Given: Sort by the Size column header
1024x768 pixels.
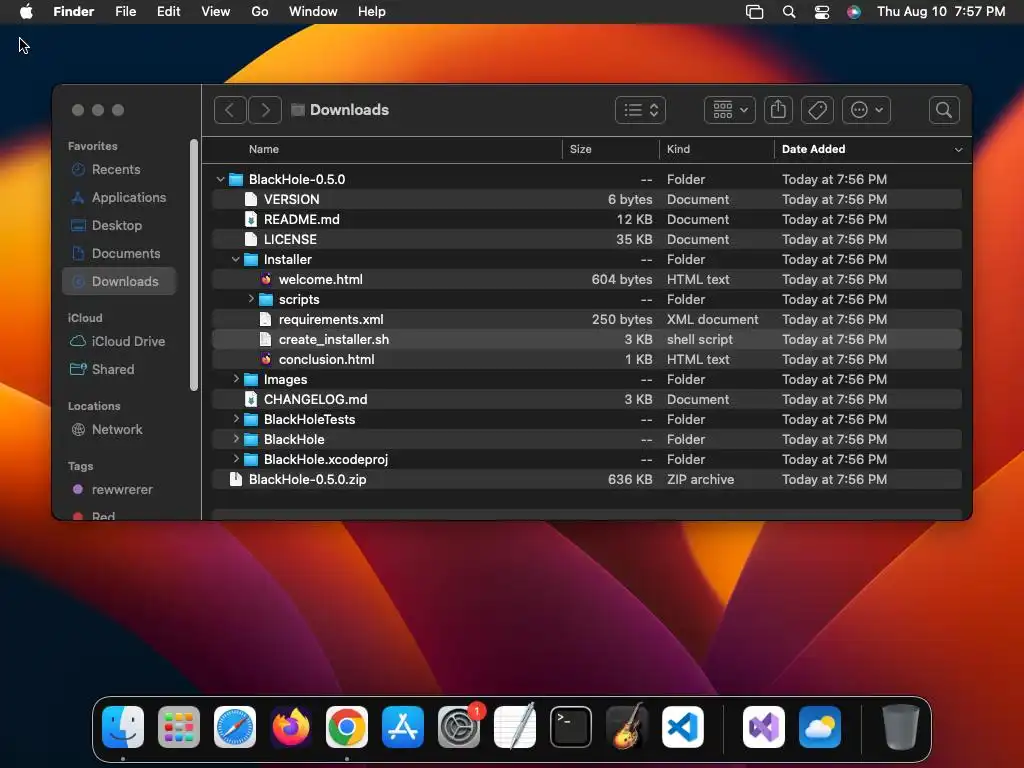Looking at the screenshot, I should pos(581,149).
